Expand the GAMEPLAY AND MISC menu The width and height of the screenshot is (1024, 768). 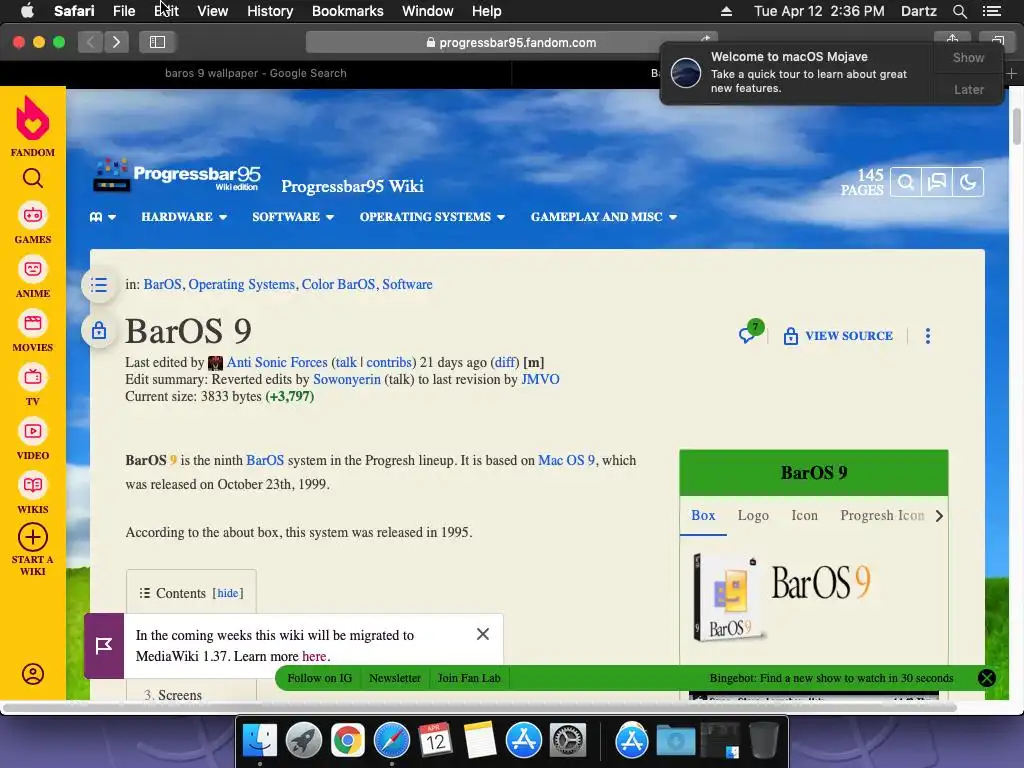coord(603,217)
